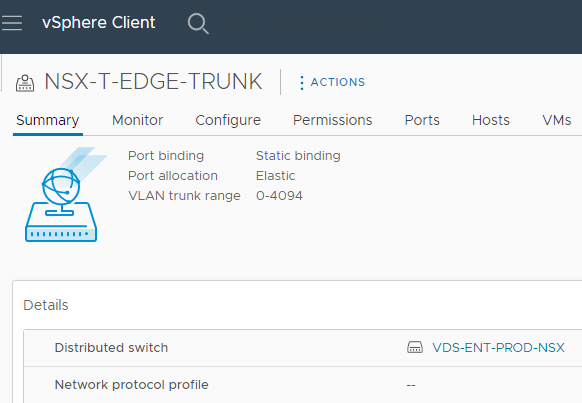
Task: Click the Details panel heading
Action: tap(46, 305)
